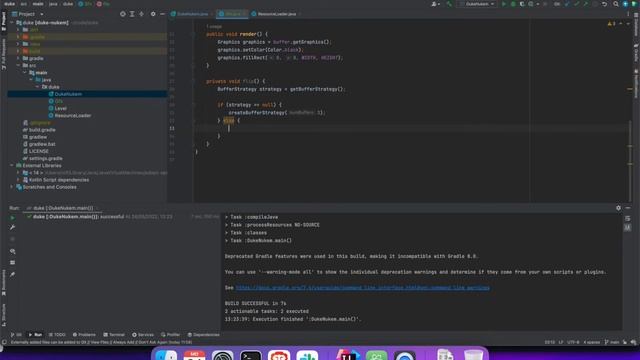Click the warnings indicator in editor corner
Viewport: 640px width, 360px height.
(611, 24)
